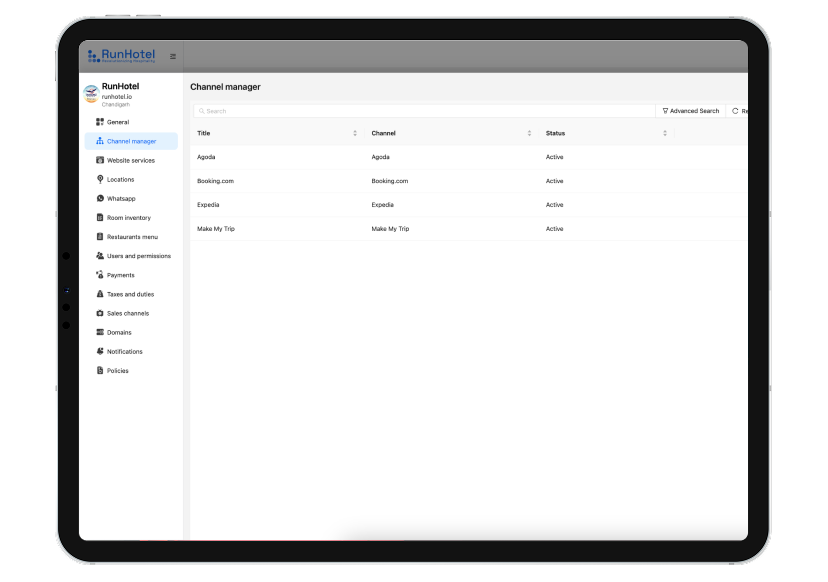Viewport: 828px width, 582px height.
Task: Open Users and permissions section
Action: tap(131, 256)
